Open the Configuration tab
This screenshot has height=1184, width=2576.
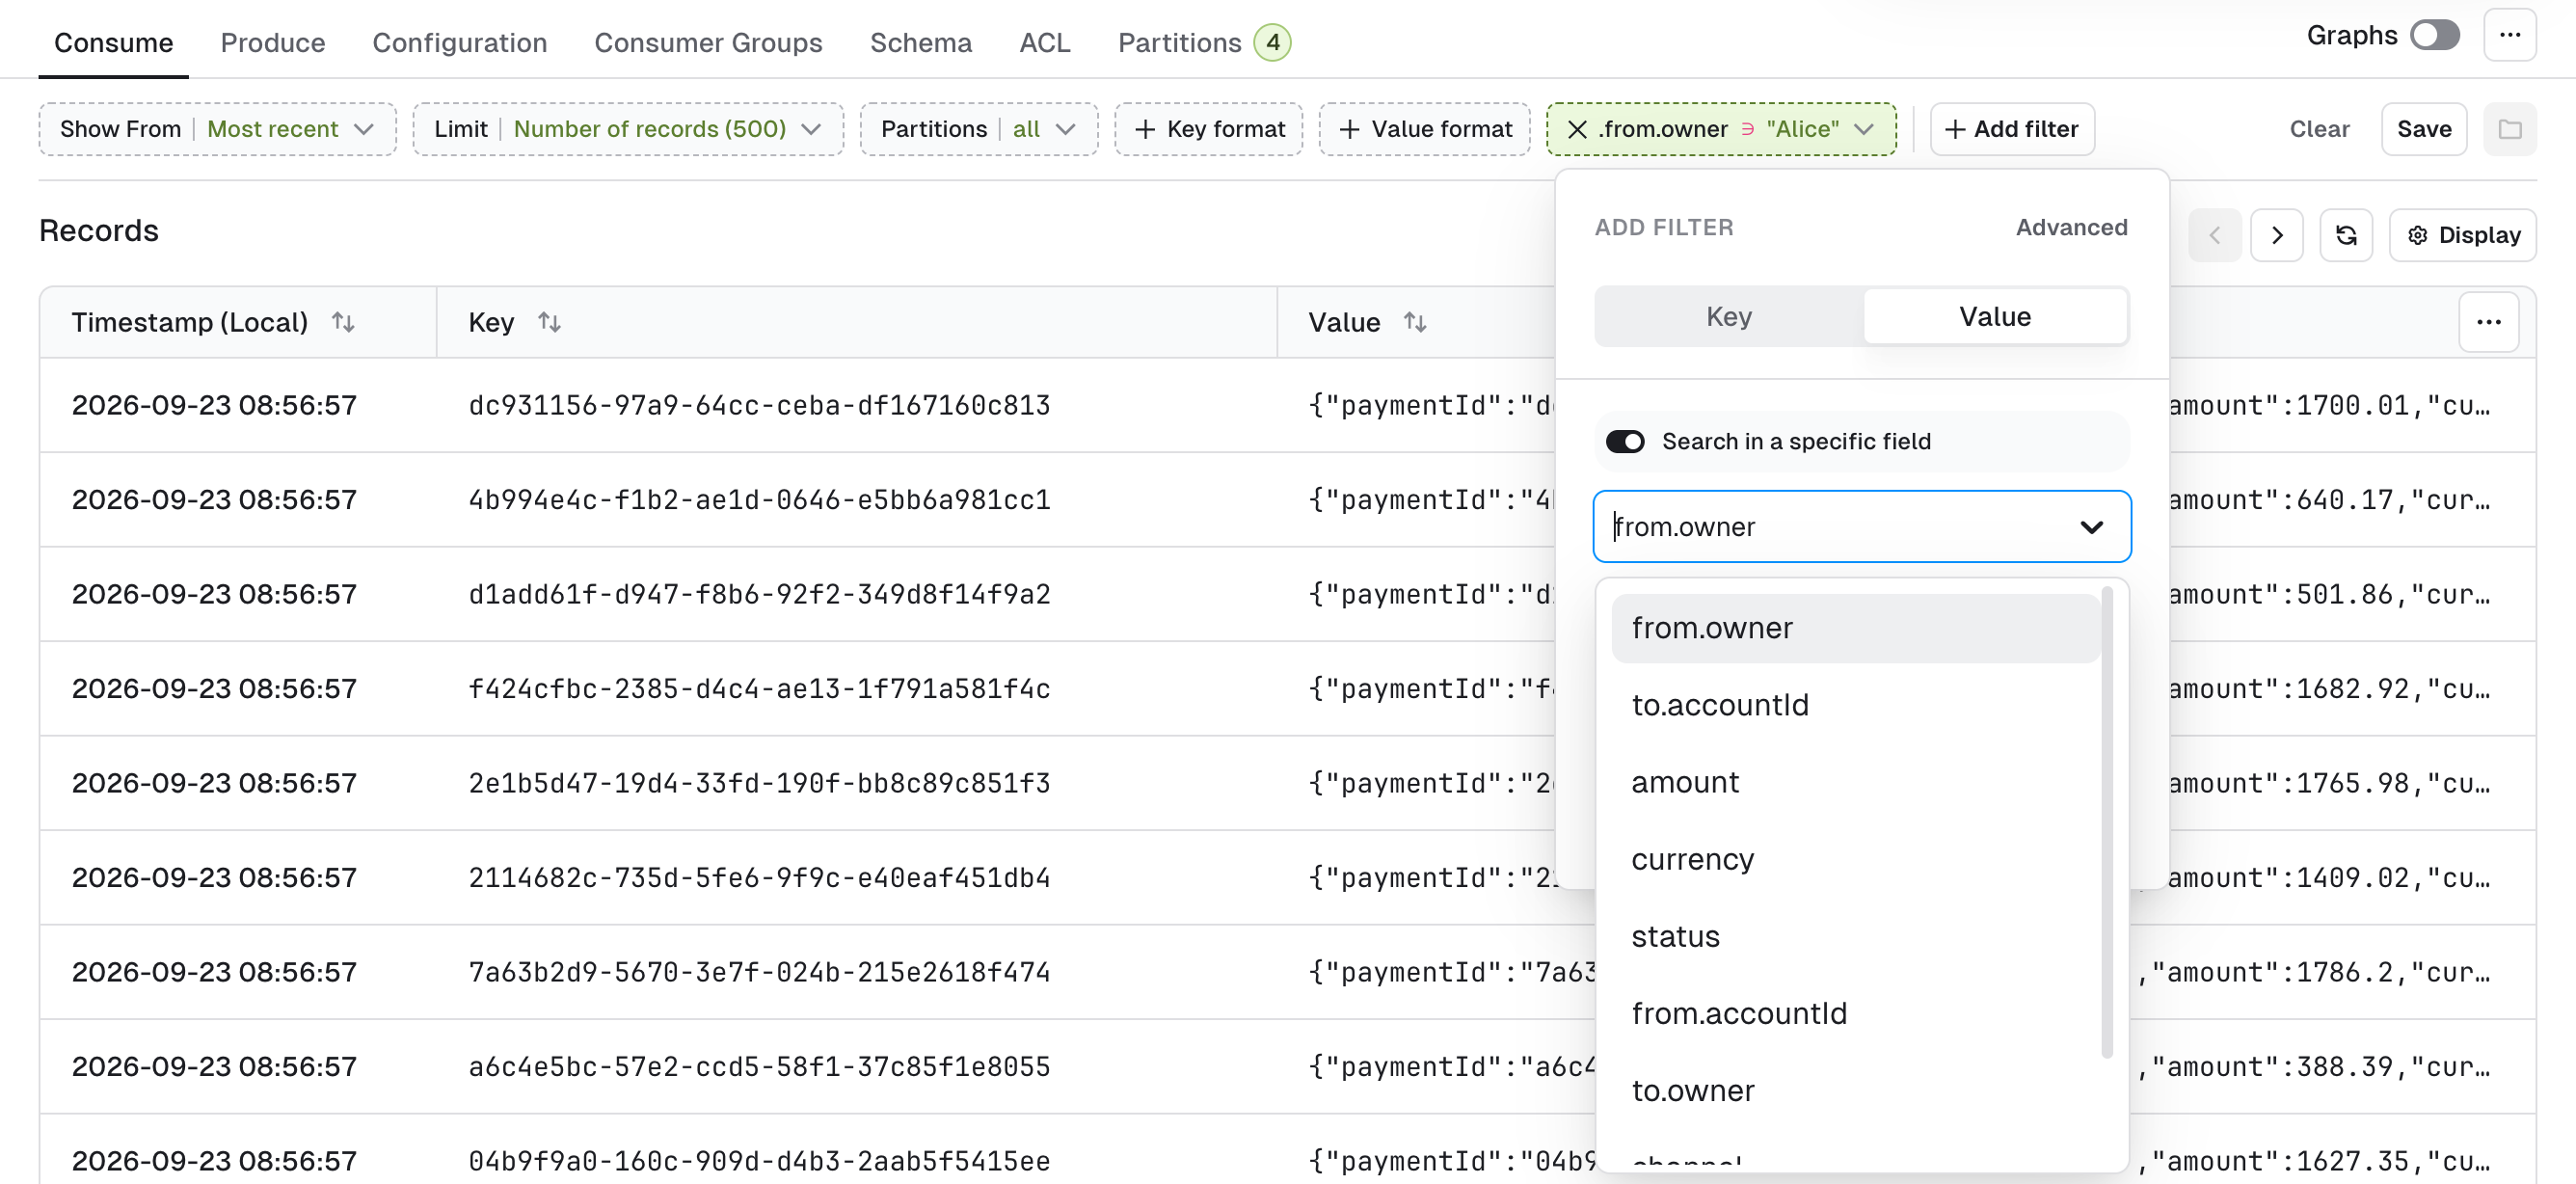(x=460, y=42)
